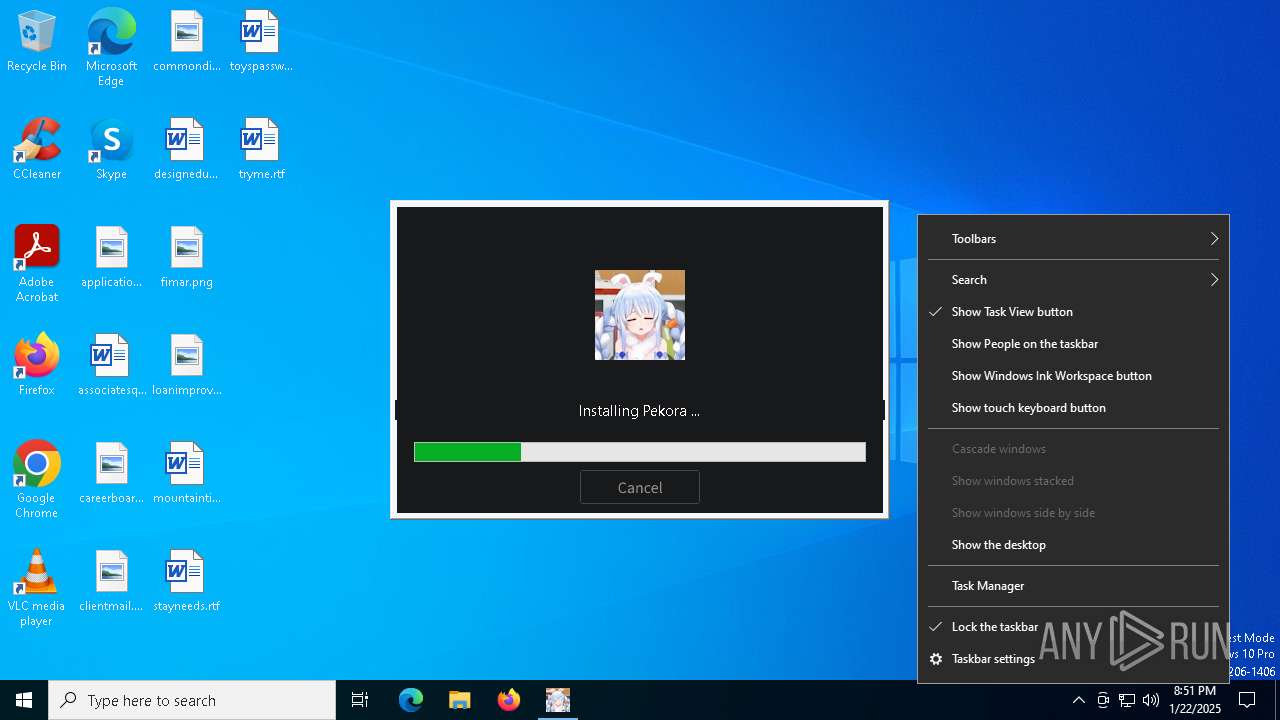Open the CCleaner desktop shortcut
The width and height of the screenshot is (1280, 720).
[x=37, y=150]
